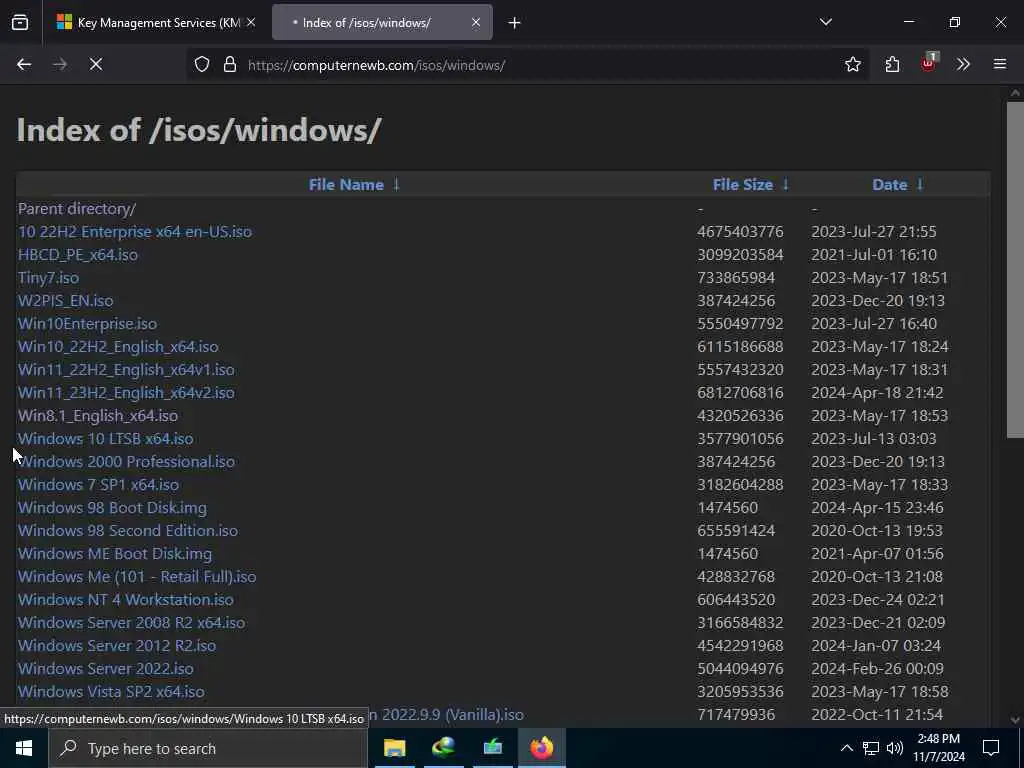Download W2PIS_EN.iso file
This screenshot has height=768, width=1024.
click(x=65, y=300)
